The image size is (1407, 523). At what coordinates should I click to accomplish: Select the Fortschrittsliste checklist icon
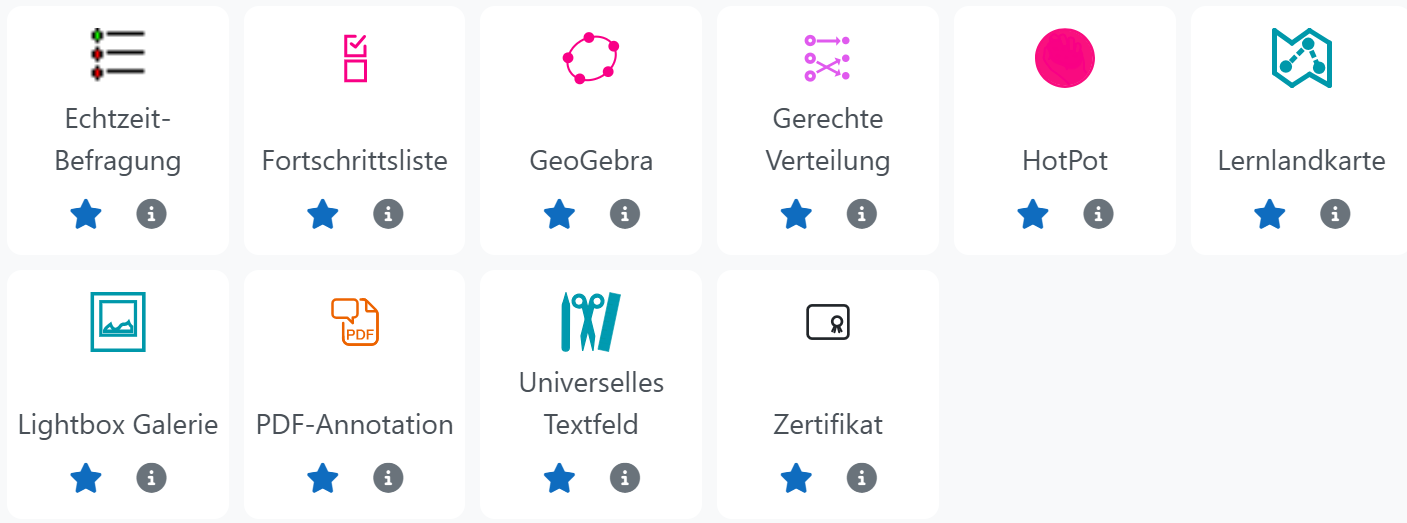[x=355, y=57]
